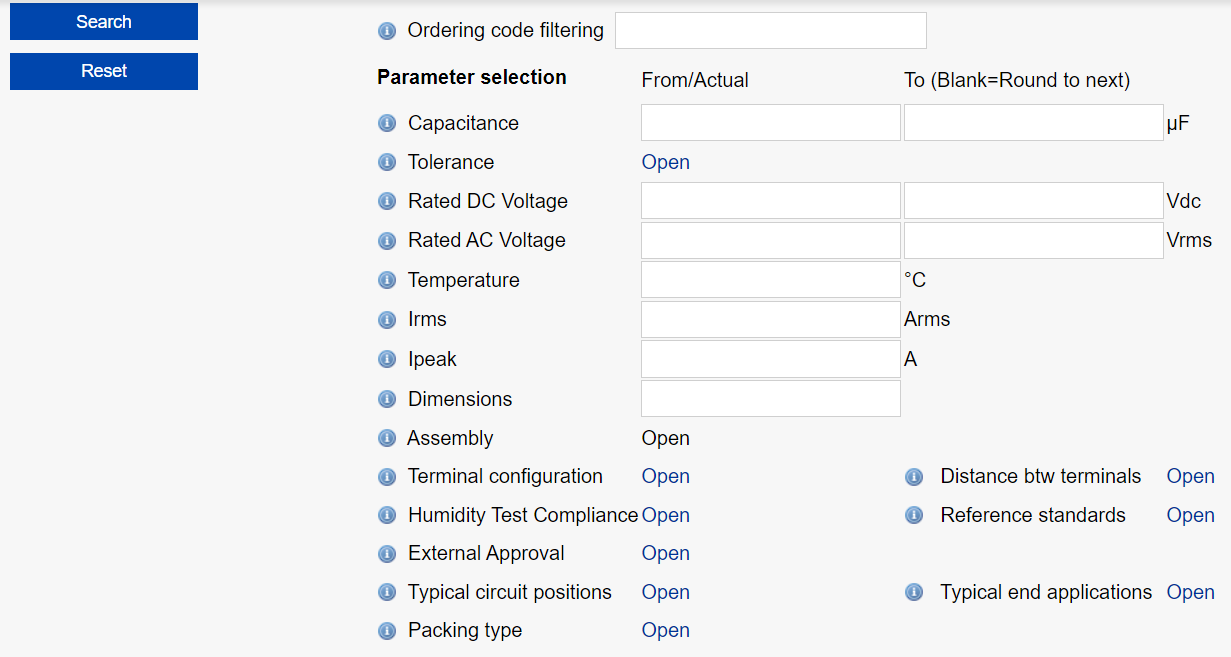Open Typical circuit positions options
1231x657 pixels.
click(x=666, y=592)
